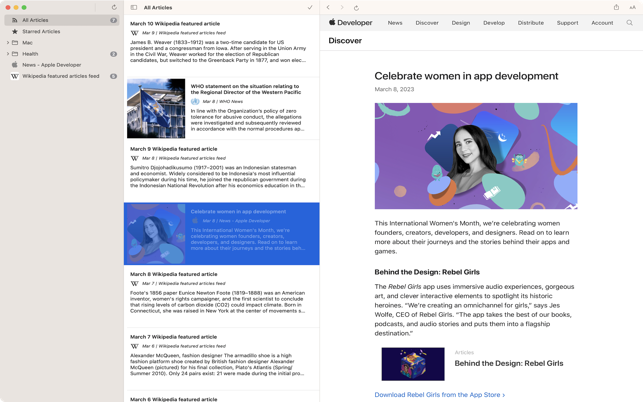Screen dimensions: 643x402
Task: Expand the Mac folder
Action: coord(7,43)
